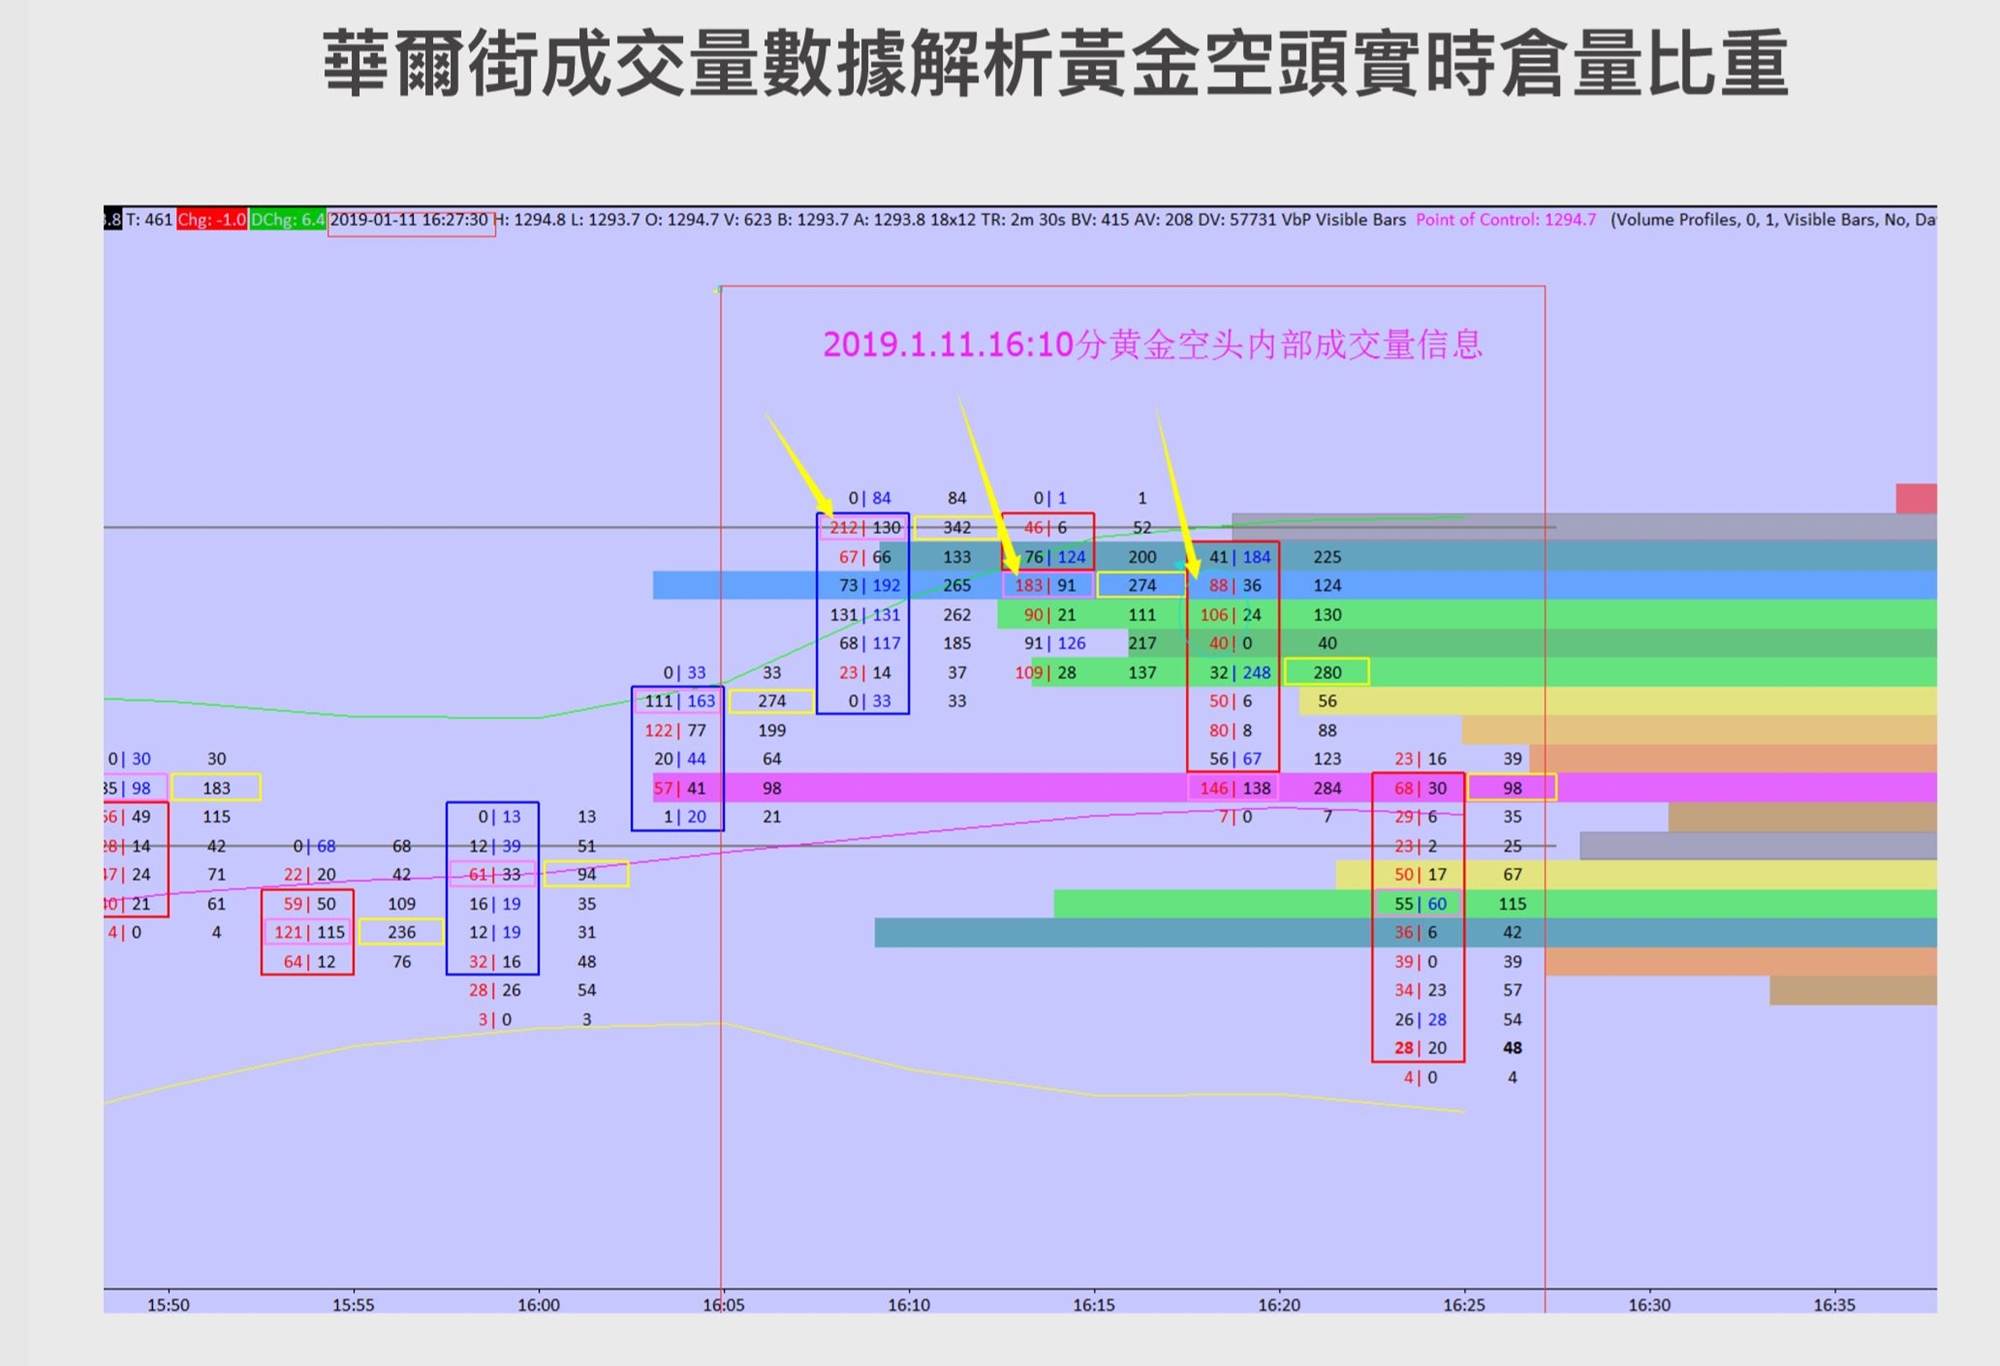
Task: Click the 121| 115 bid-ask cell
Action: coord(308,932)
